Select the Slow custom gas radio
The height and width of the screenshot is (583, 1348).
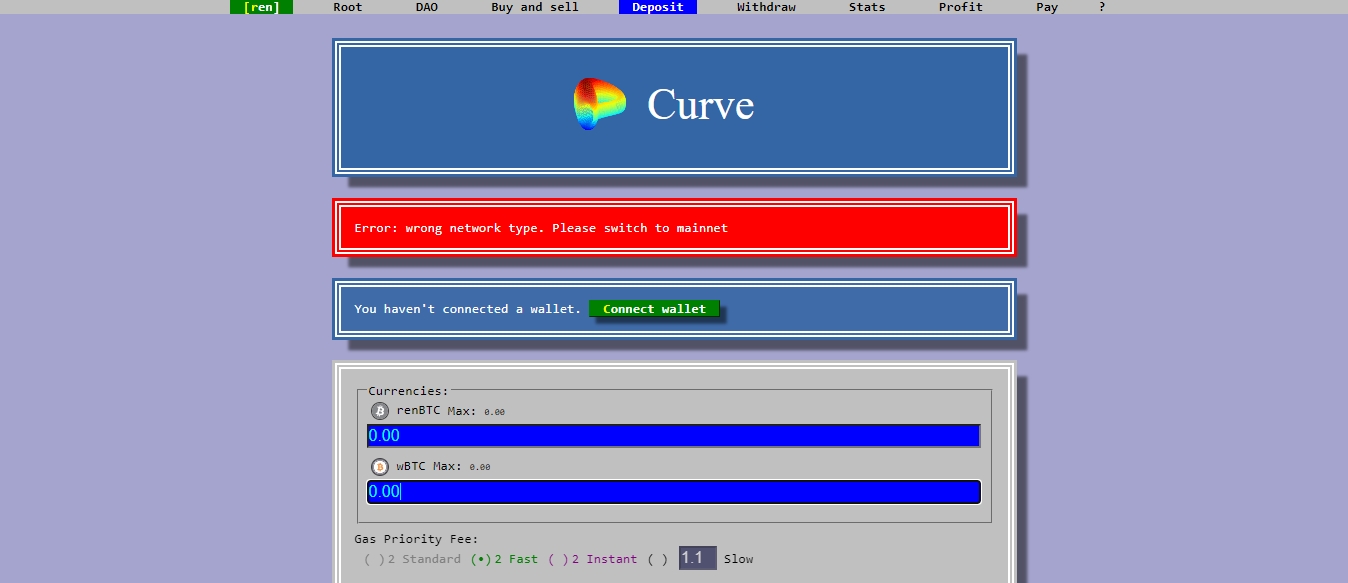click(x=657, y=559)
